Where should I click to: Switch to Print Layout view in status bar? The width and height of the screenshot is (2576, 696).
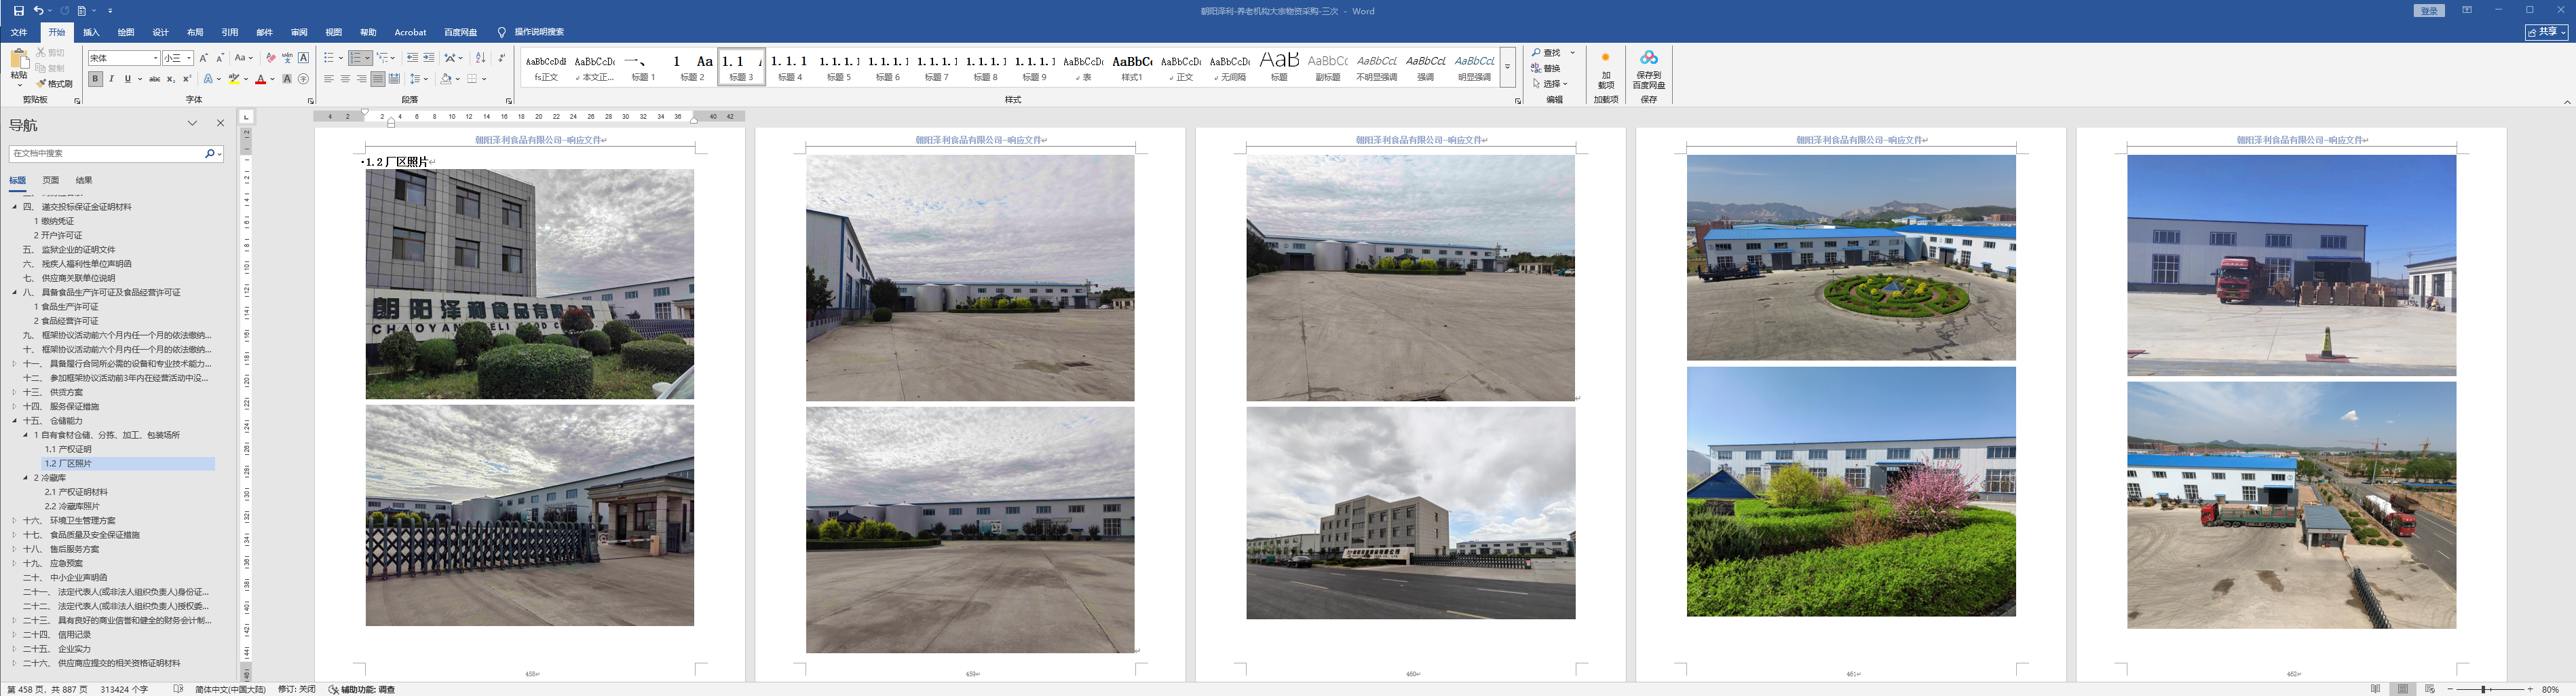click(x=2402, y=689)
